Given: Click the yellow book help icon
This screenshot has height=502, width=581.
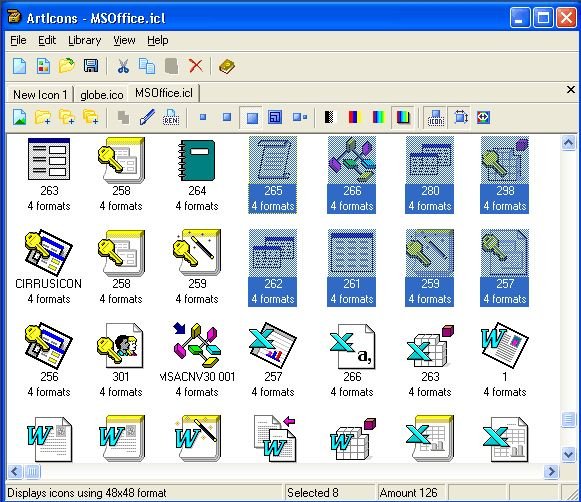Looking at the screenshot, I should pyautogui.click(x=227, y=66).
